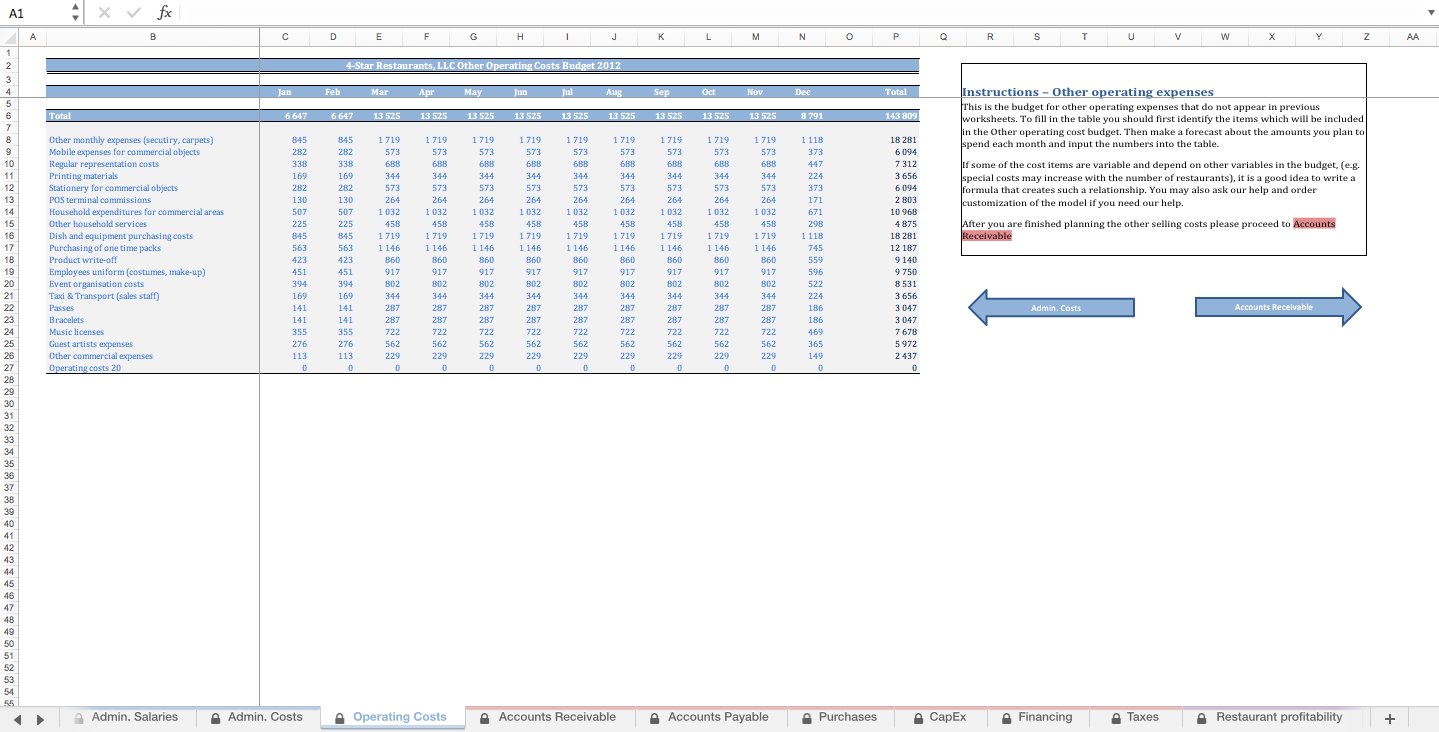Select row 6 header
The width and height of the screenshot is (1439, 732).
pyautogui.click(x=9, y=116)
